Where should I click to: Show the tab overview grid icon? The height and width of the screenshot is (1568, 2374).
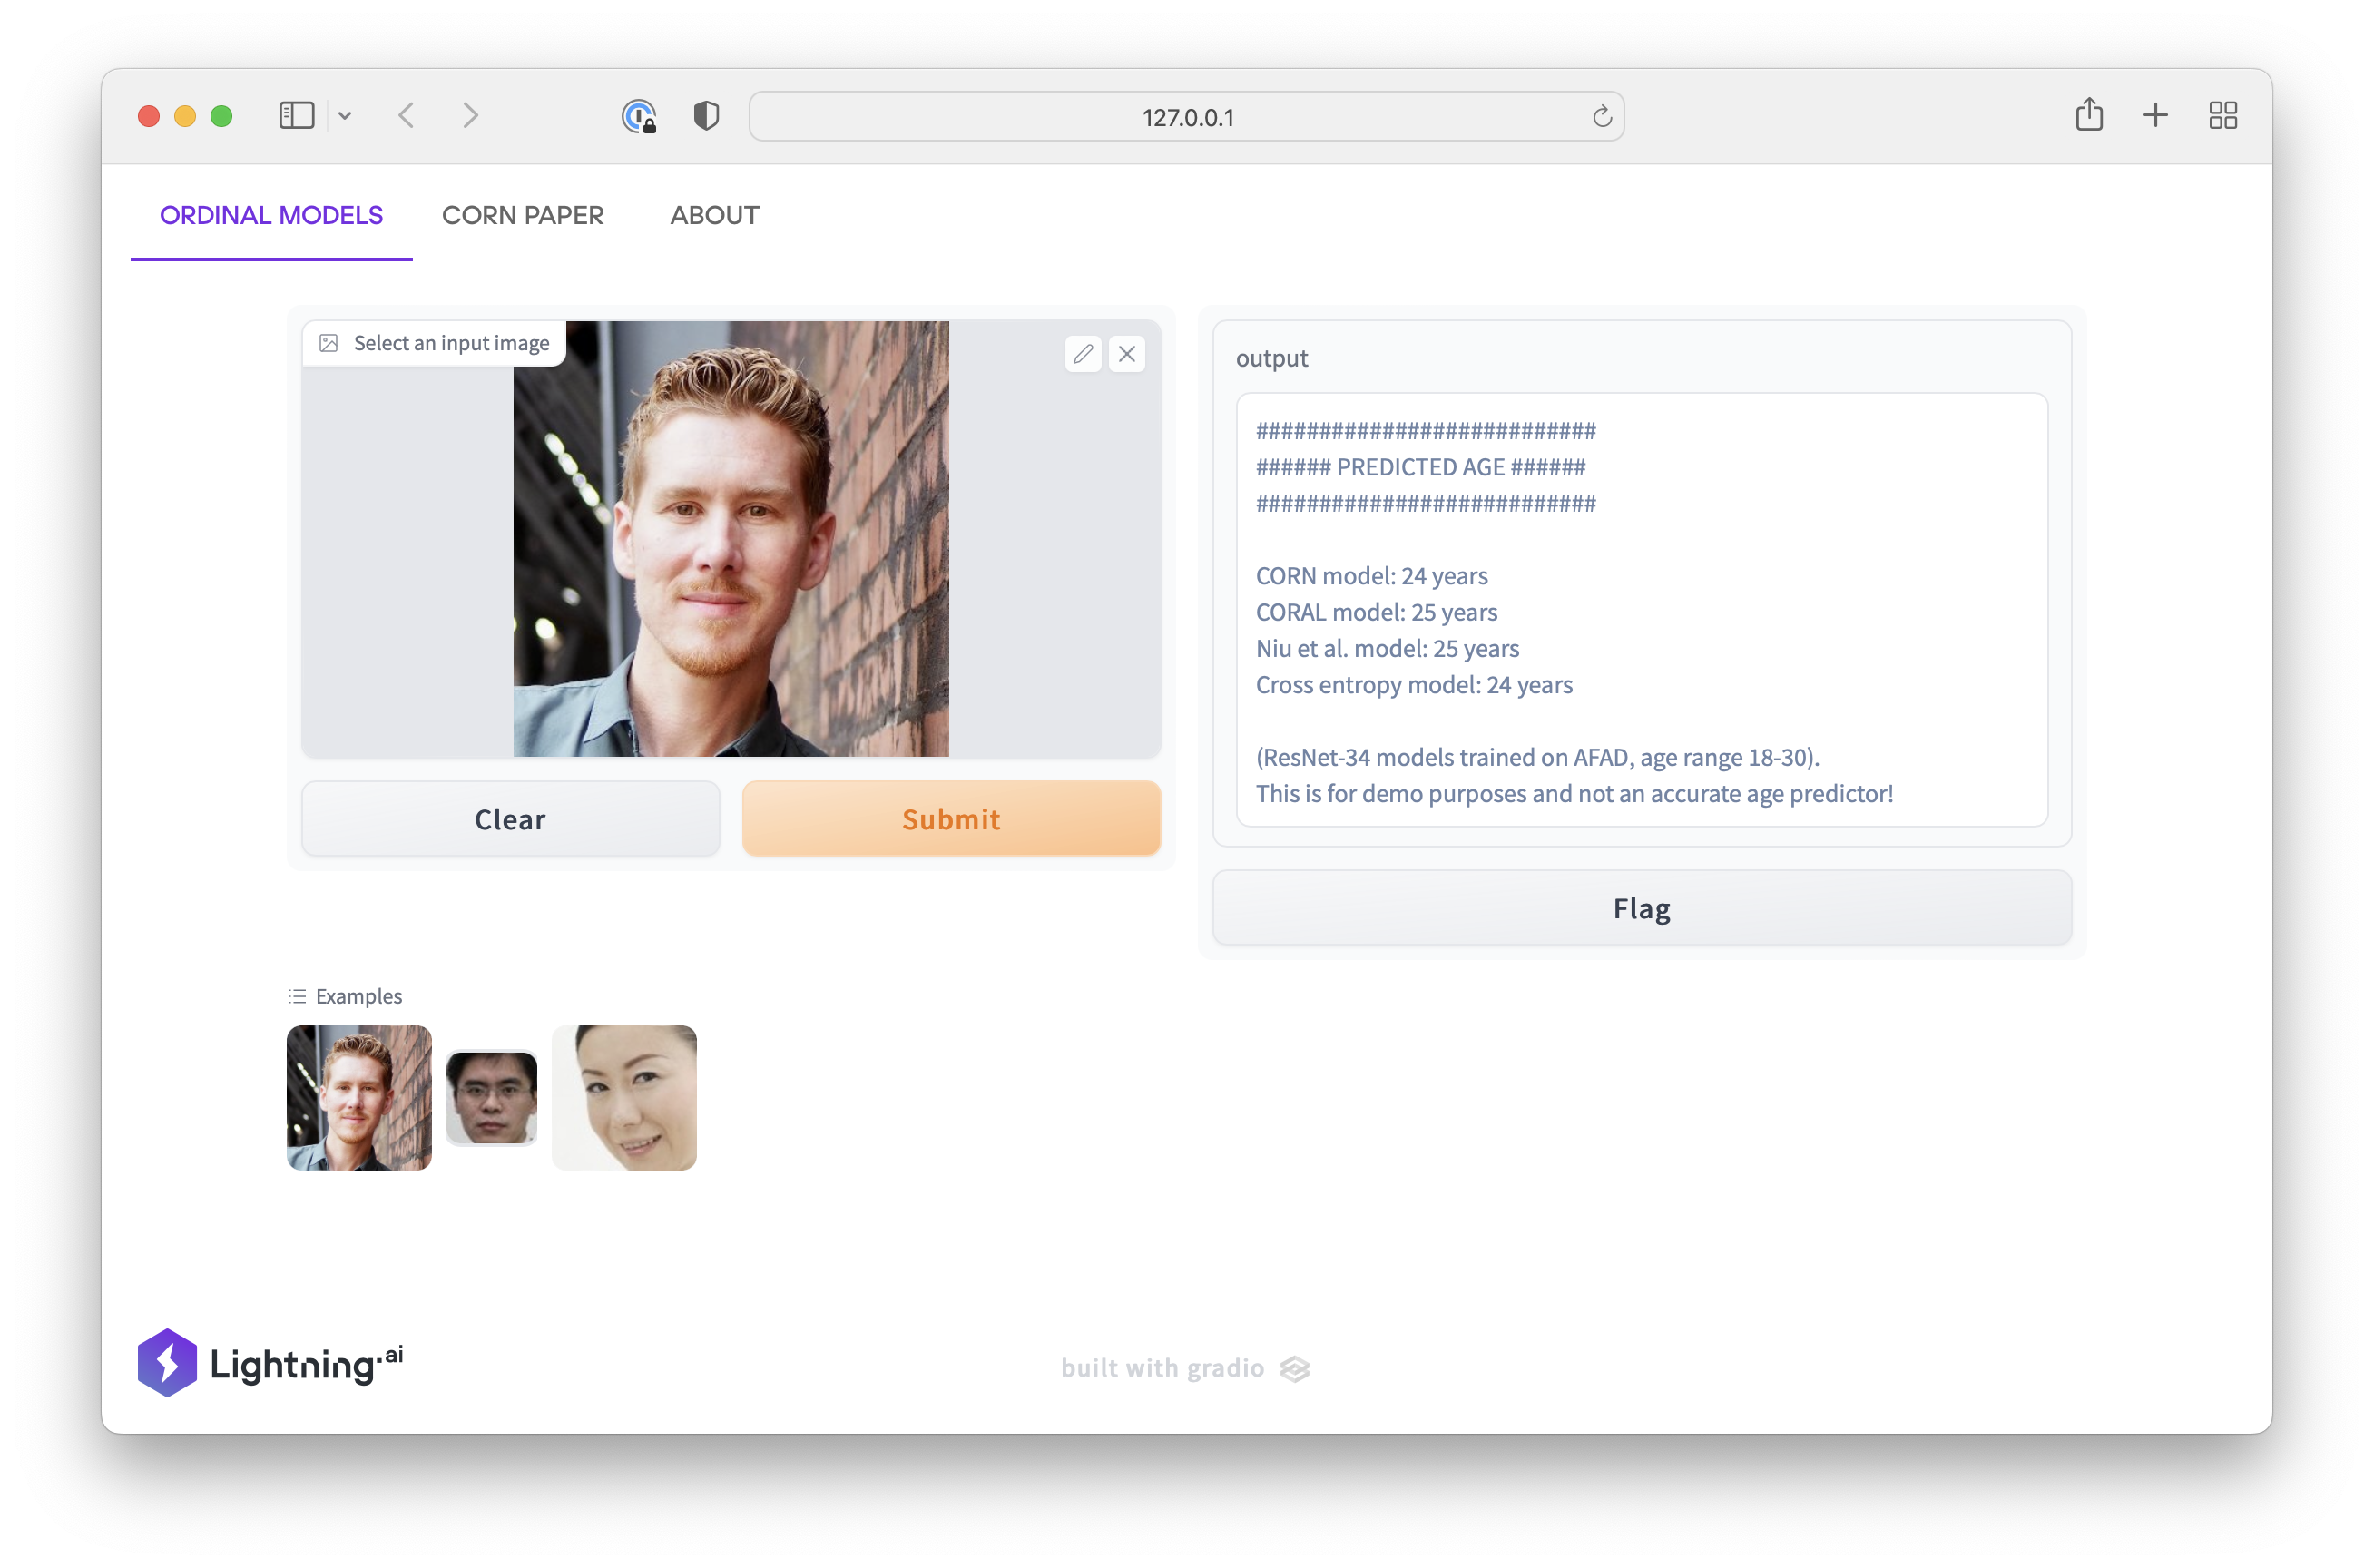(2222, 115)
